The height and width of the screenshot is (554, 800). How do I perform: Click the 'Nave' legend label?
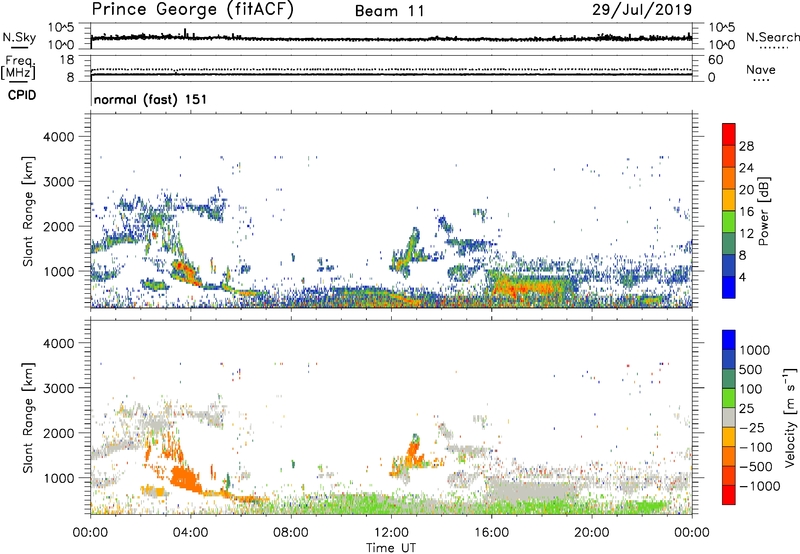click(761, 70)
